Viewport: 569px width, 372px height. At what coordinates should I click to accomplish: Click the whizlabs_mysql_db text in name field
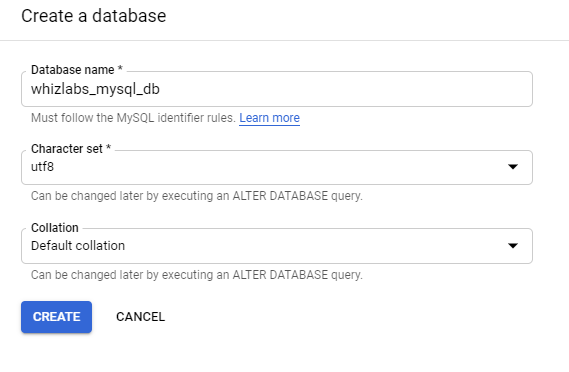95,89
